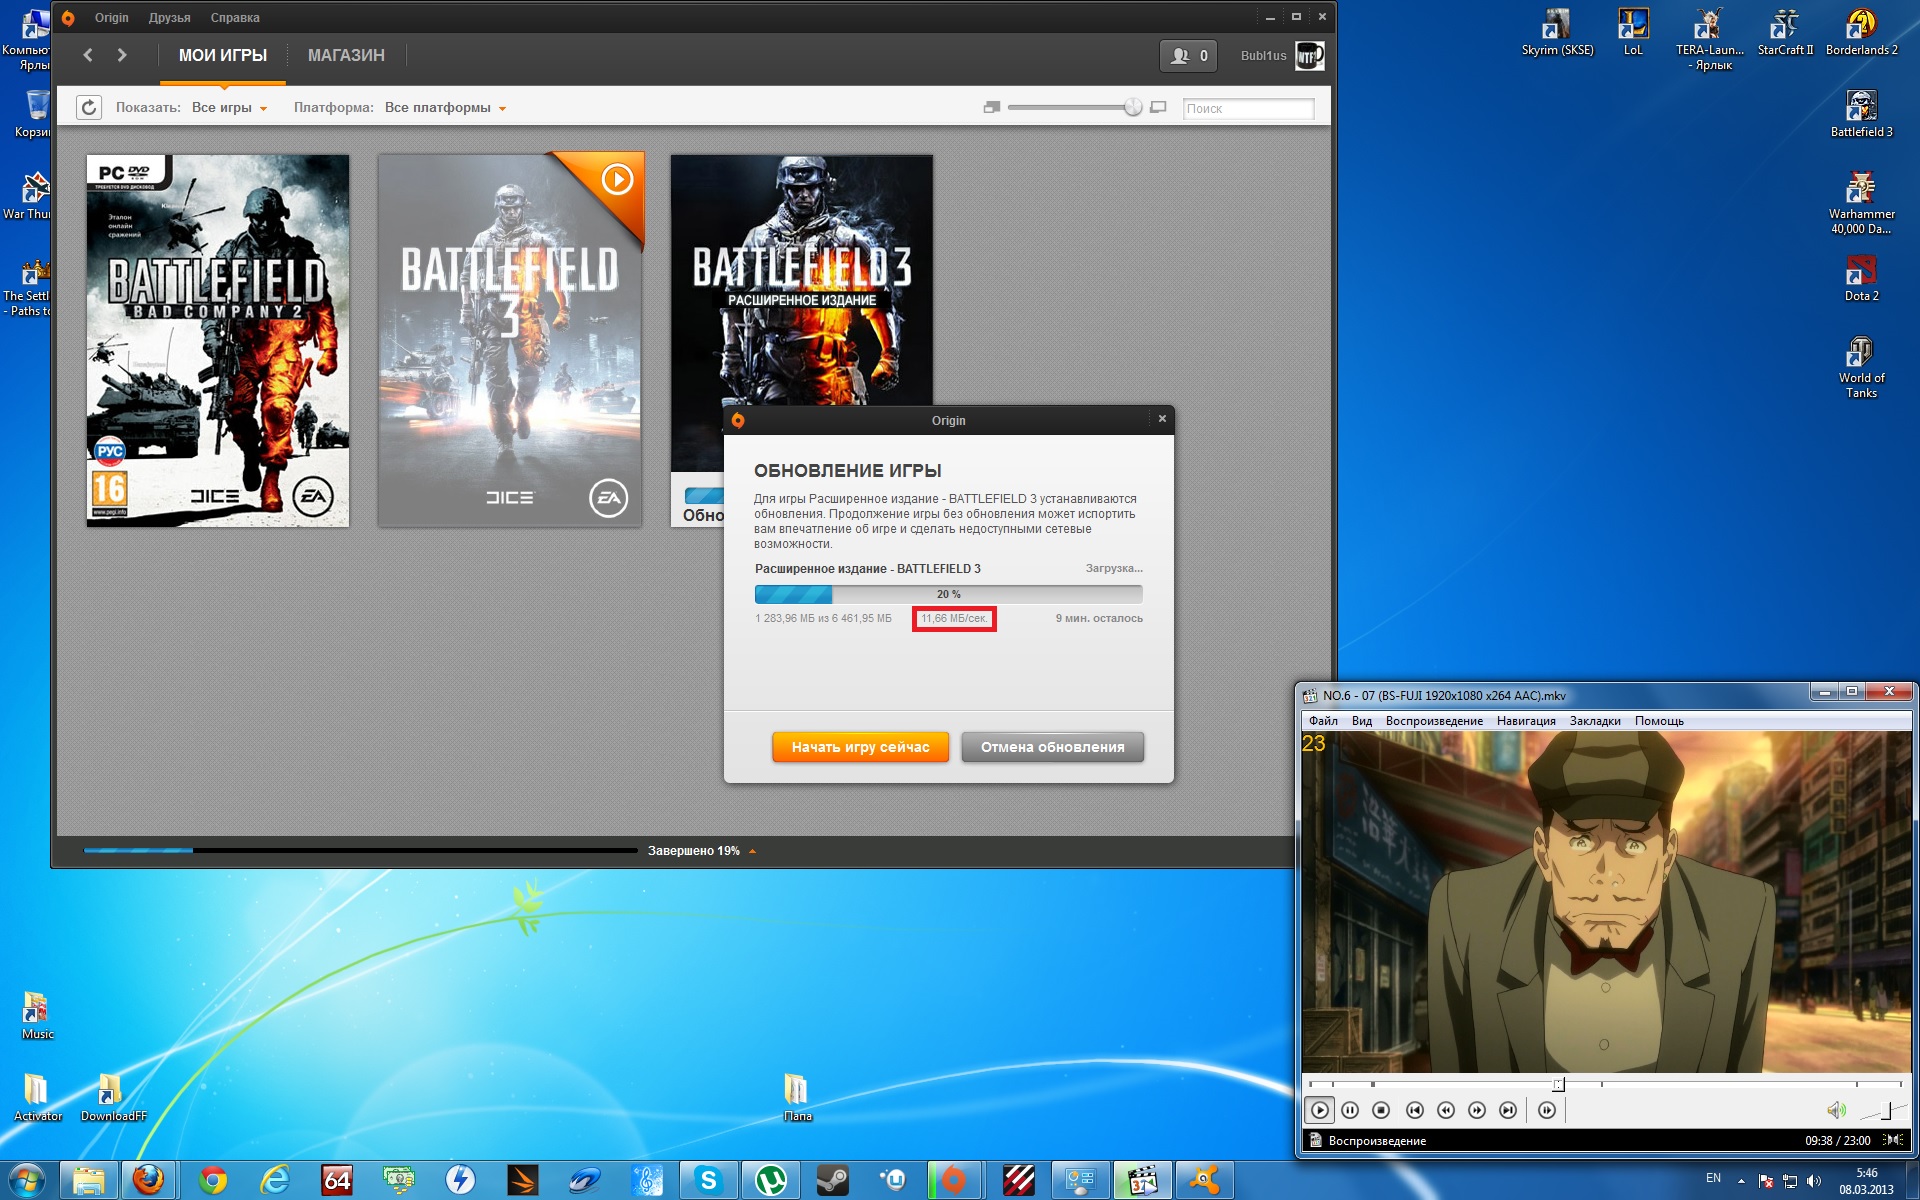Screen dimensions: 1920x1200
Task: Open the LoL desktop shortcut
Action: tap(1633, 33)
